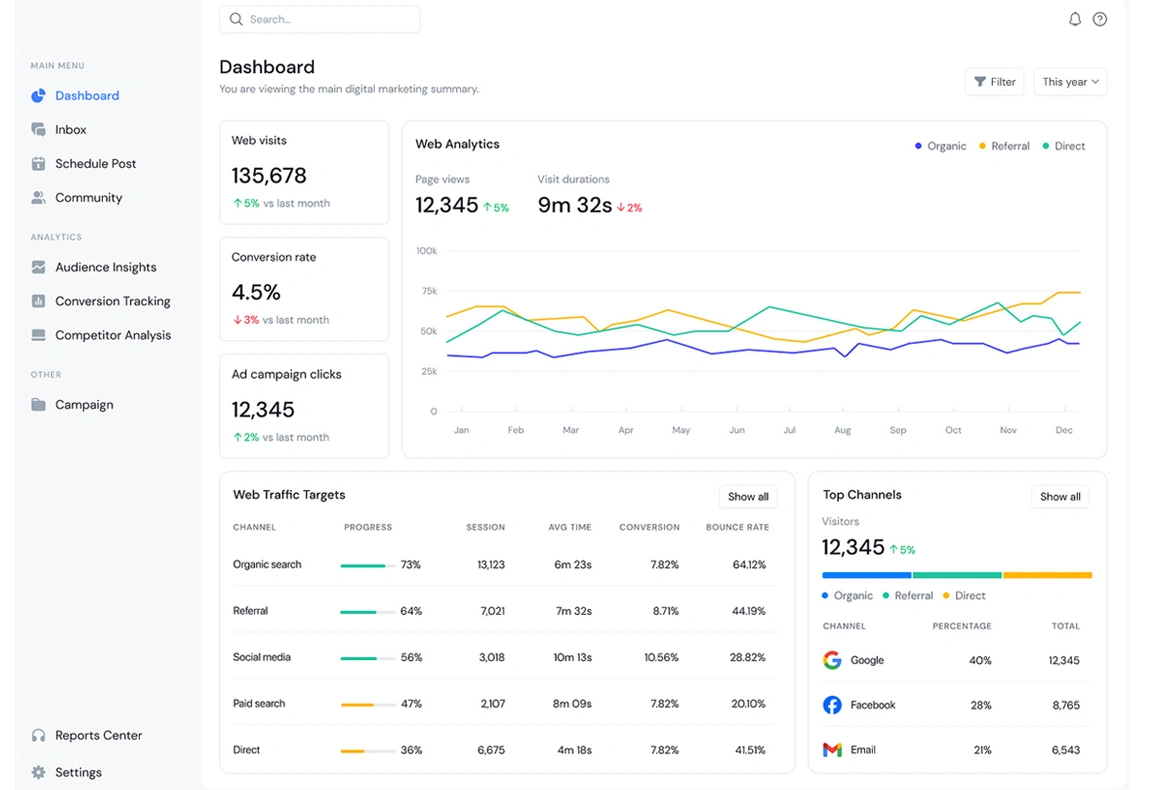This screenshot has width=1150, height=790.
Task: Click the Google icon in Top Channels
Action: [x=832, y=660]
